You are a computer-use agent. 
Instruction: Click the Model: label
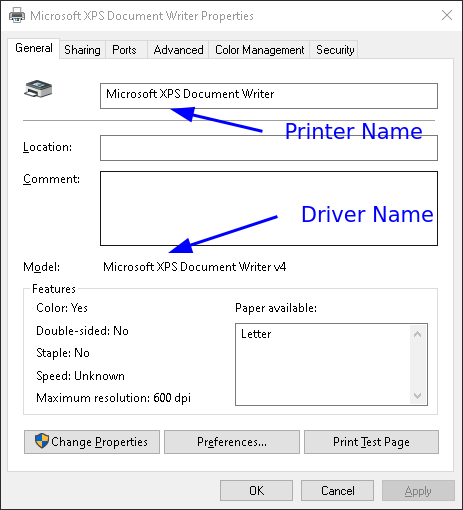41,267
